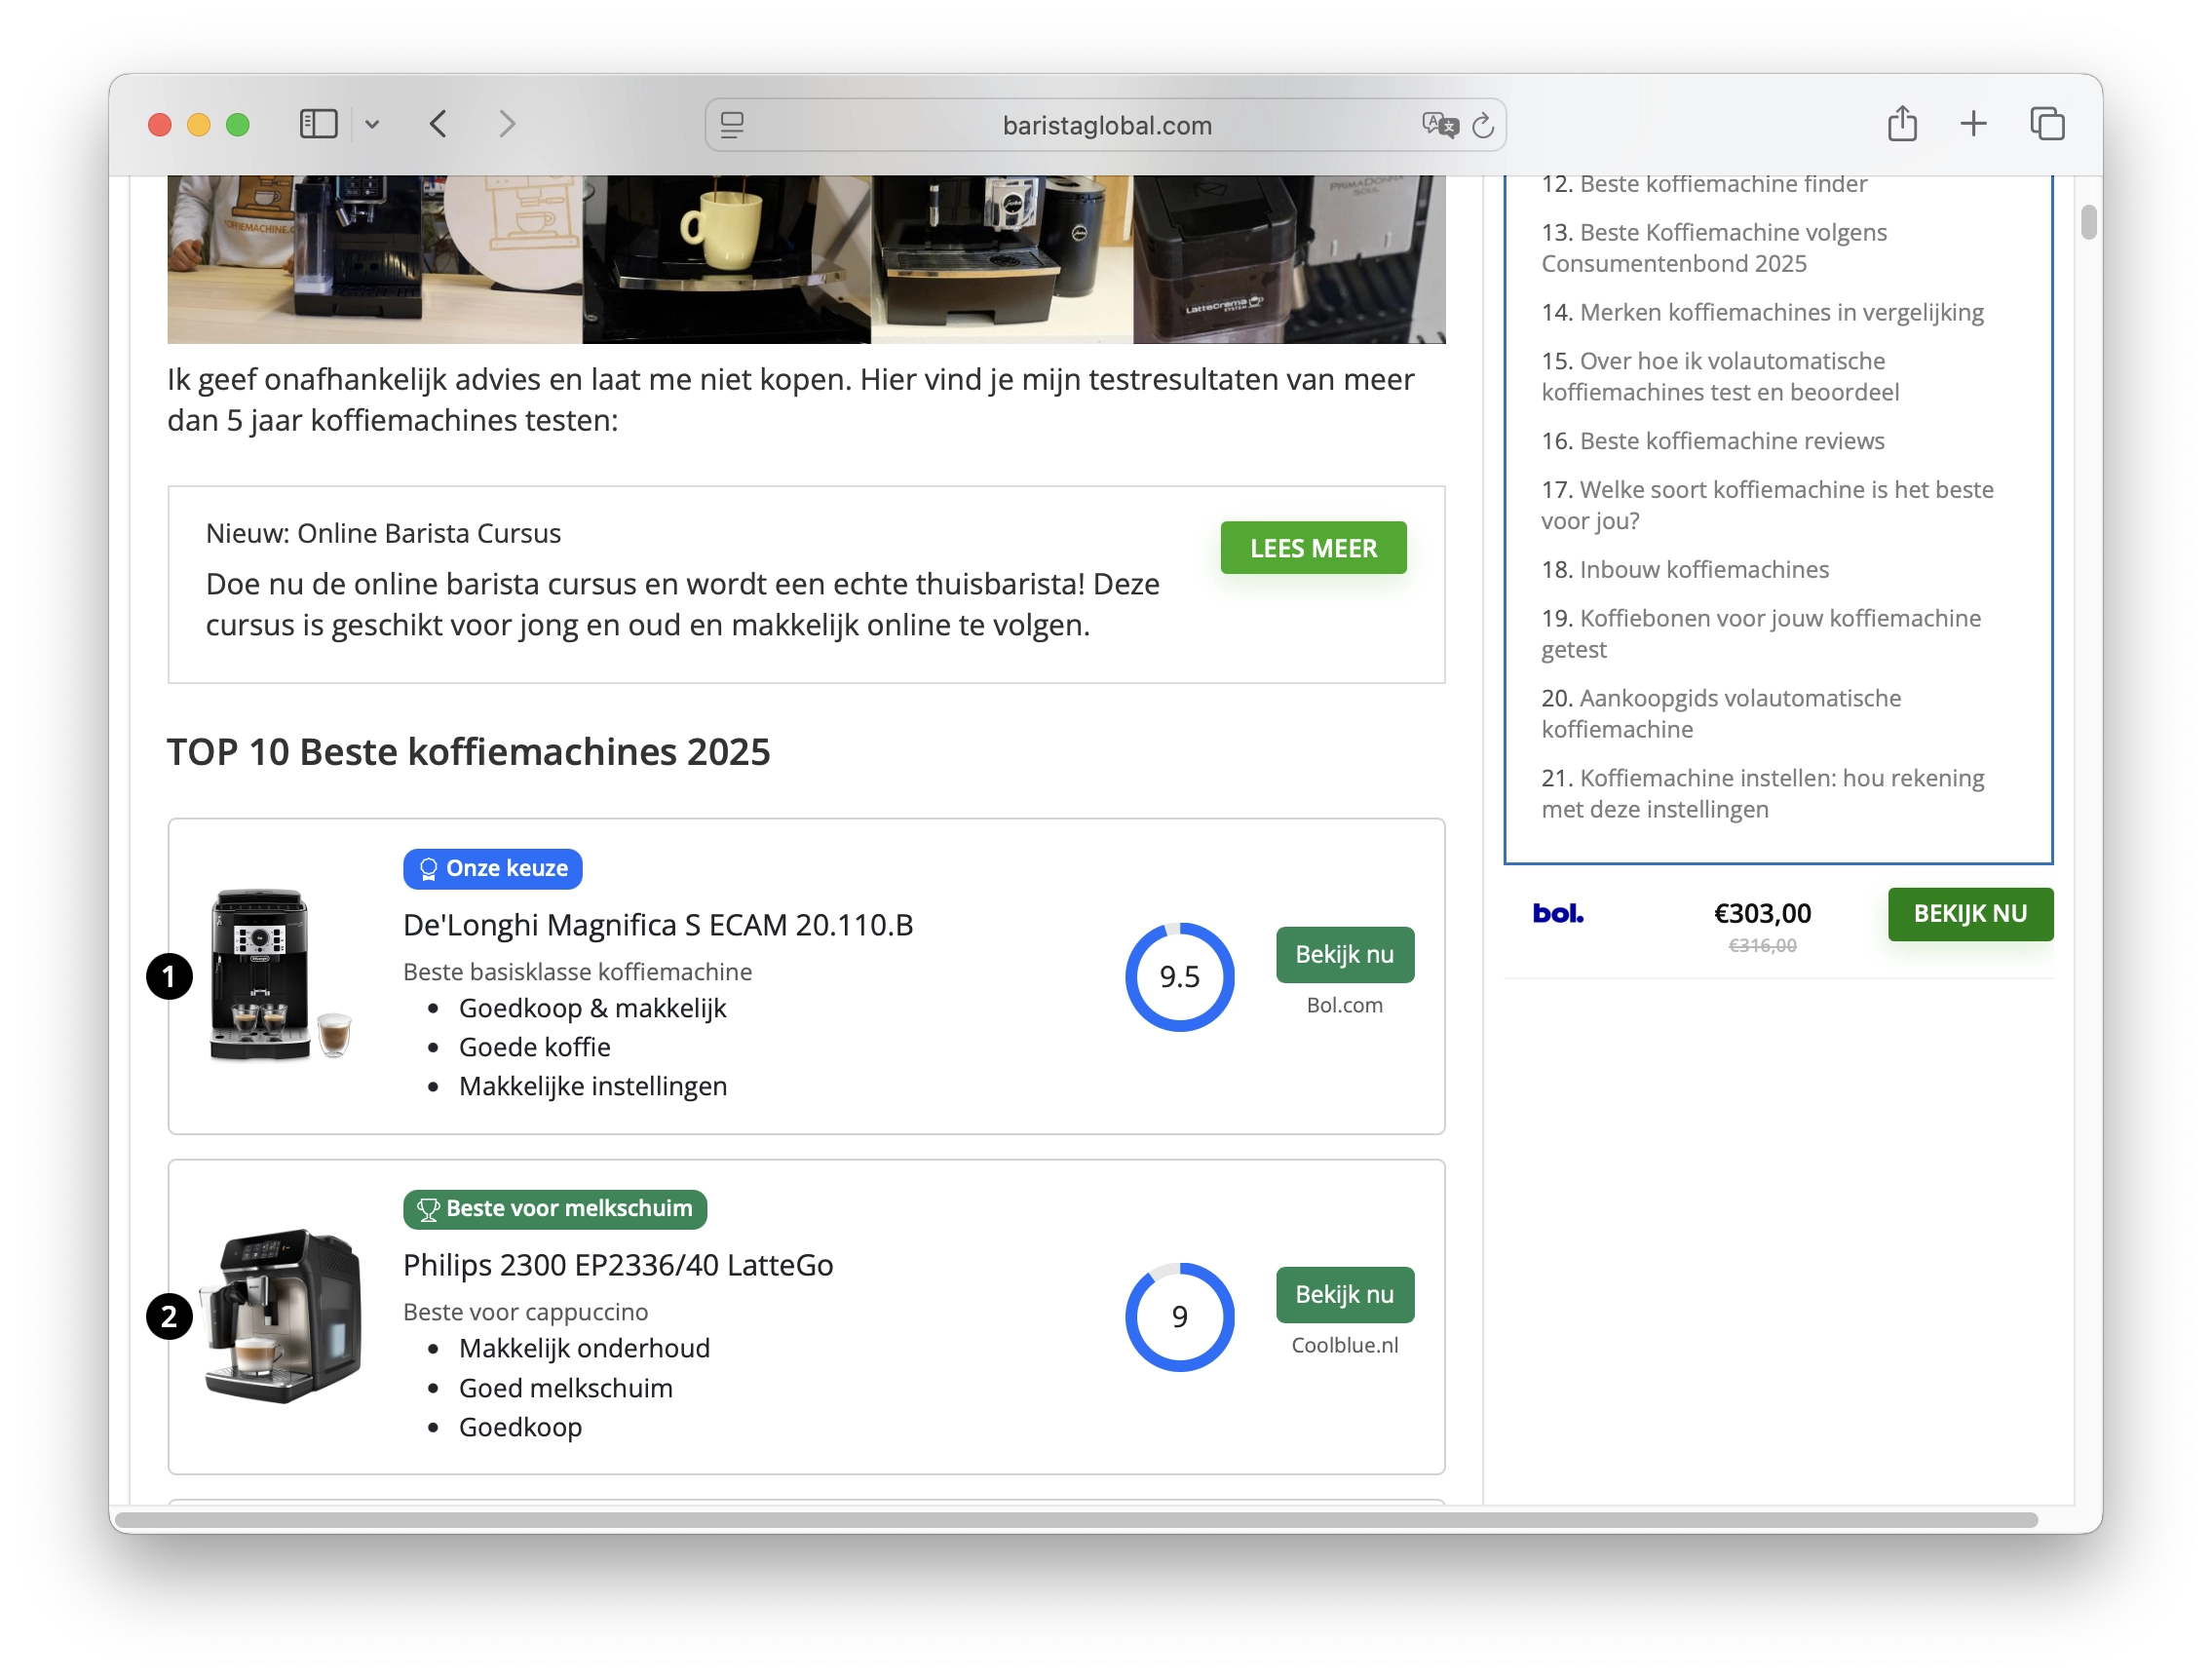2212x1678 pixels.
Task: Click the forward navigation arrow
Action: pyautogui.click(x=507, y=124)
